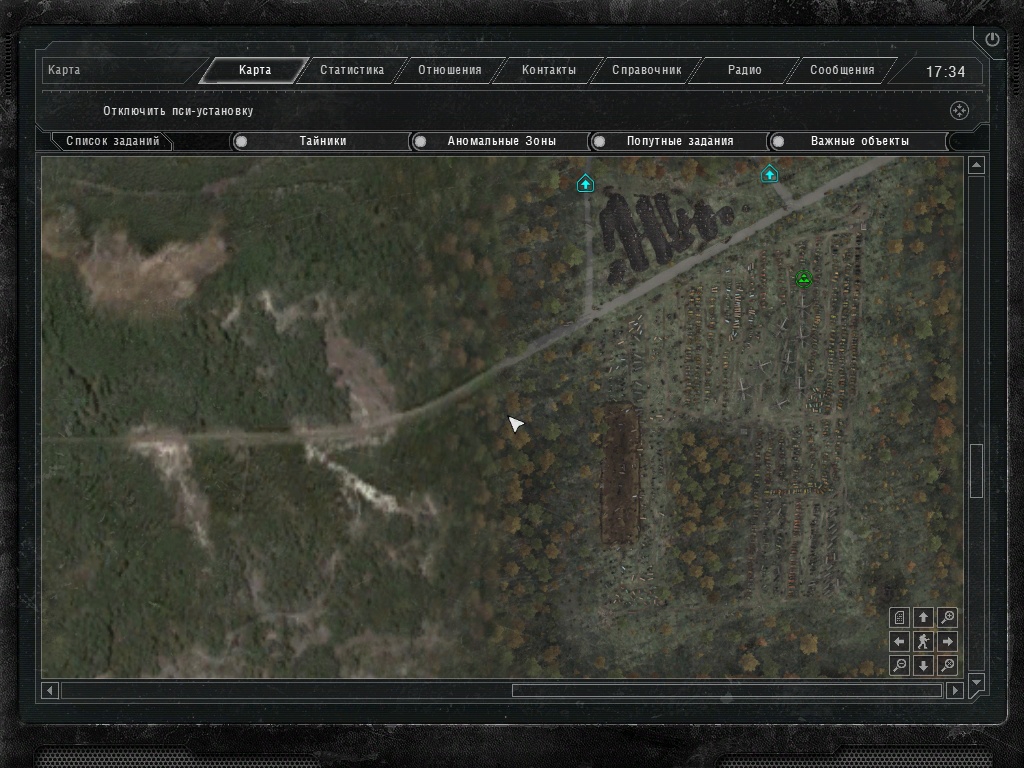1024x768 pixels.
Task: Pan the map down with arrow
Action: pyautogui.click(x=923, y=665)
